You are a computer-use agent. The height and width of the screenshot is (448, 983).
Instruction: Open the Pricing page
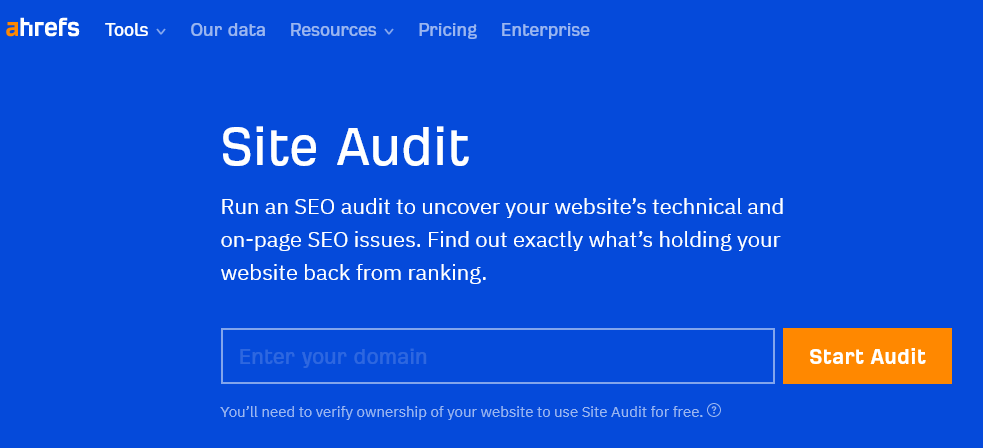(447, 30)
